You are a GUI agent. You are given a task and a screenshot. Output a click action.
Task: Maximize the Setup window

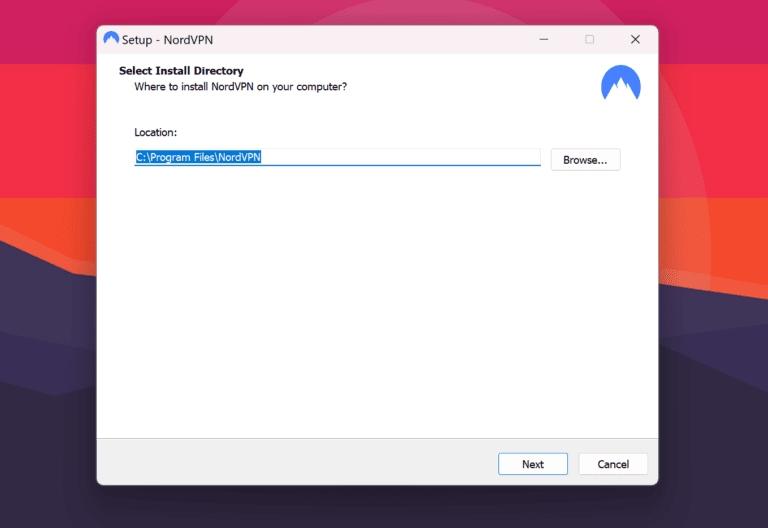(x=589, y=39)
